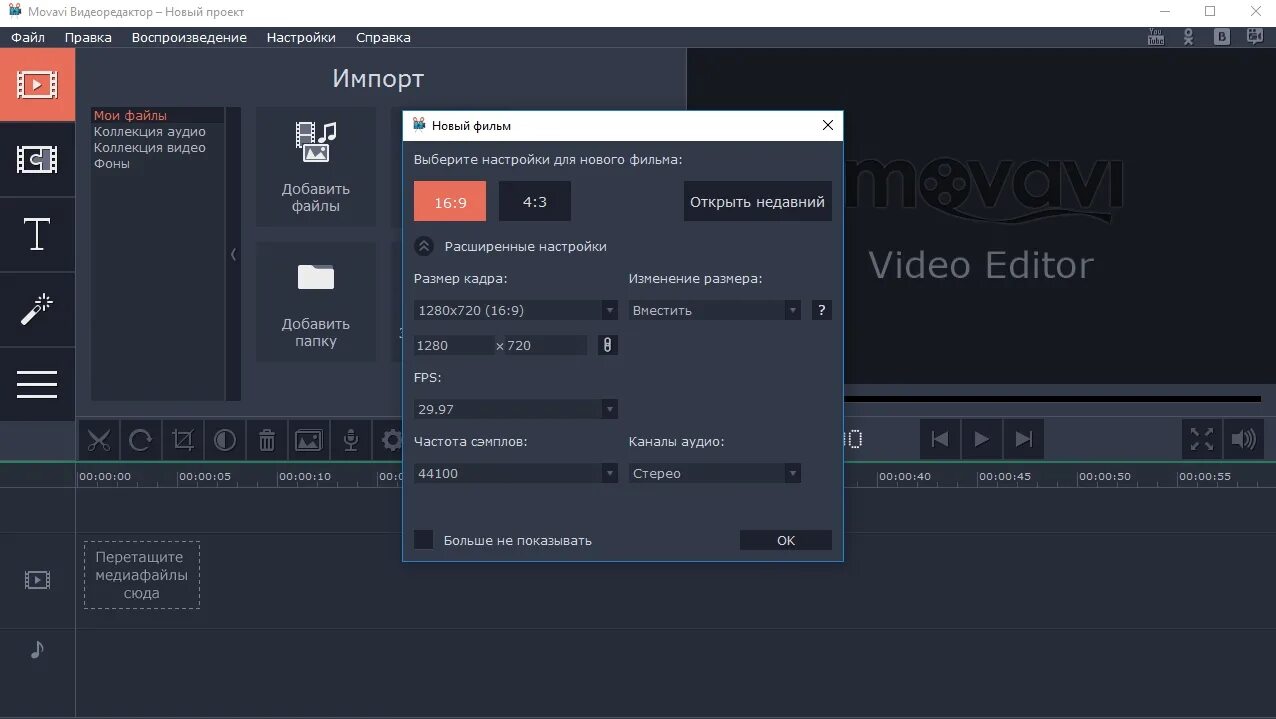Click the frame width field 1280

coord(454,345)
